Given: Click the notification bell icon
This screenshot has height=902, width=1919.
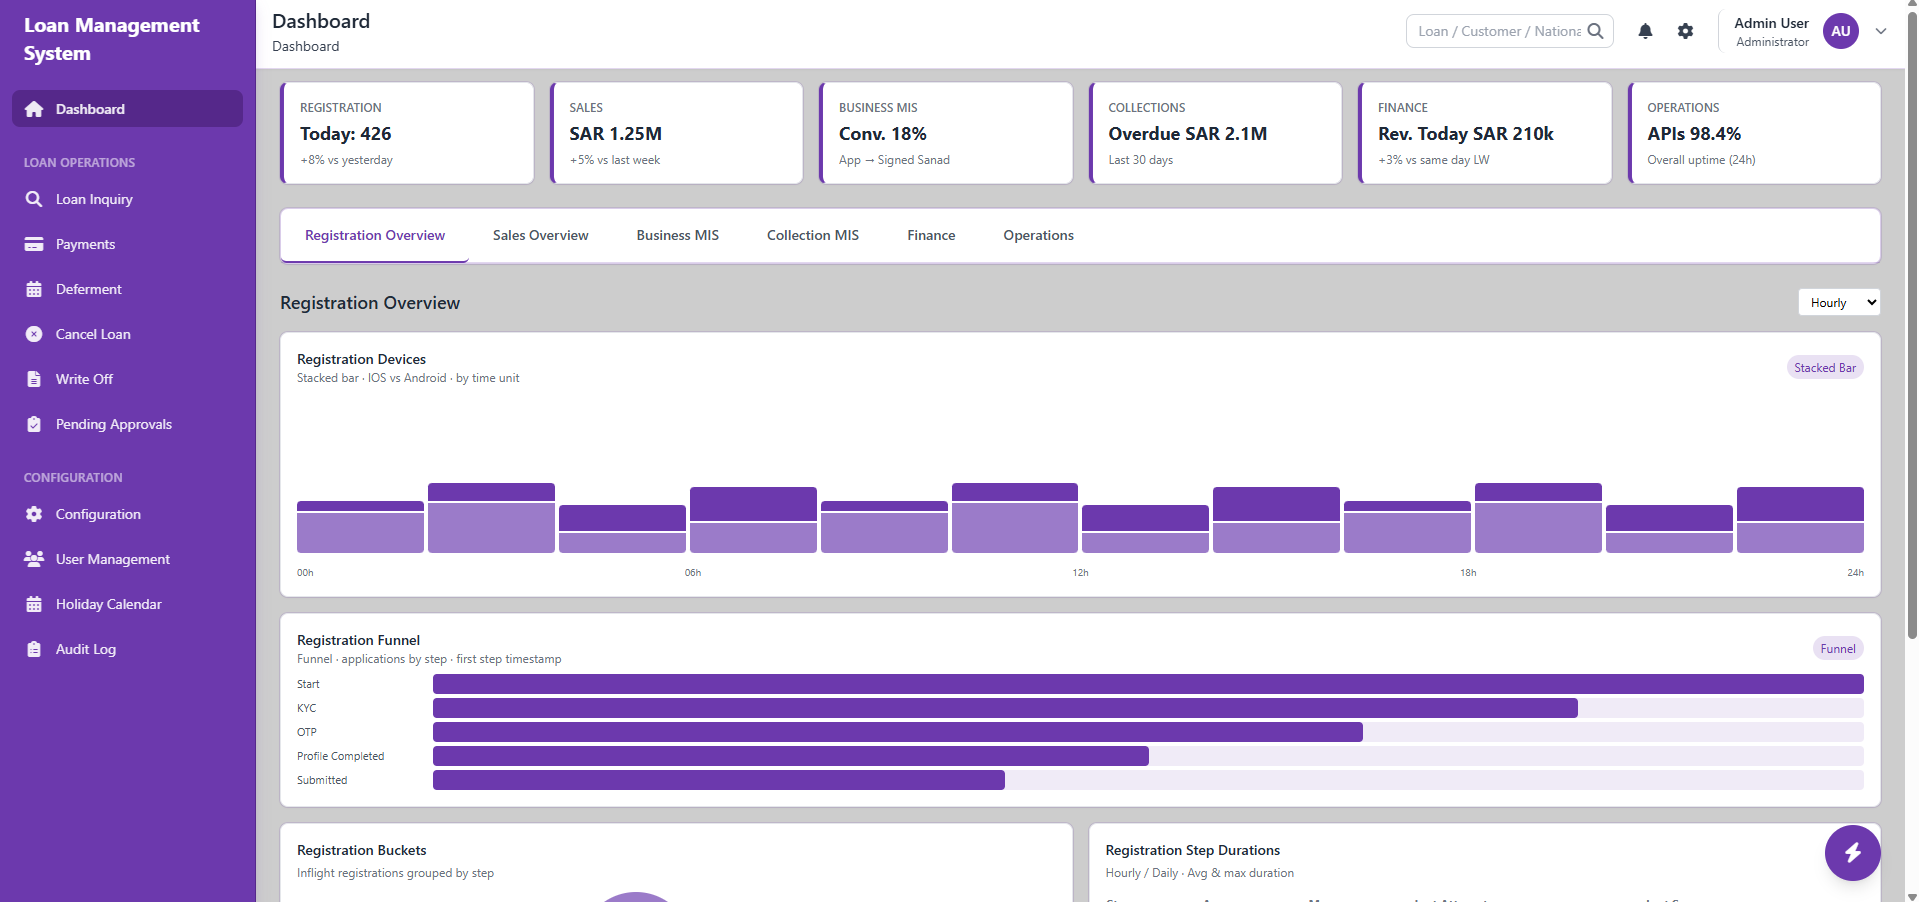Looking at the screenshot, I should pyautogui.click(x=1645, y=31).
